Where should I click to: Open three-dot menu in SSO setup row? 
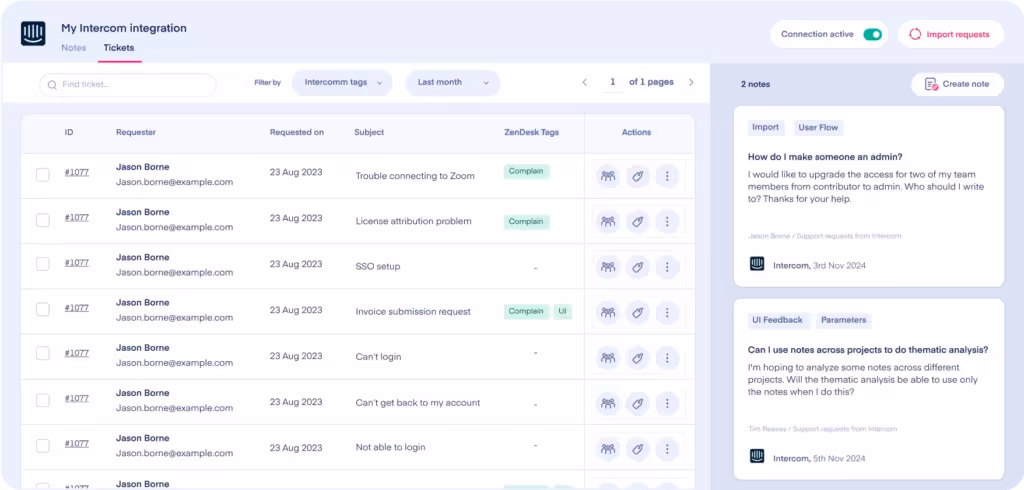[667, 267]
